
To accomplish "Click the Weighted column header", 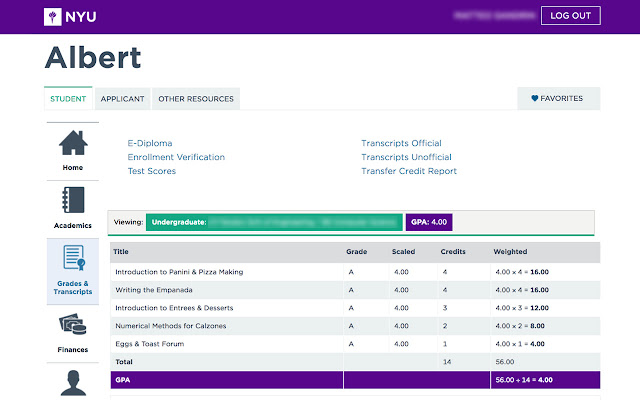I will [510, 251].
